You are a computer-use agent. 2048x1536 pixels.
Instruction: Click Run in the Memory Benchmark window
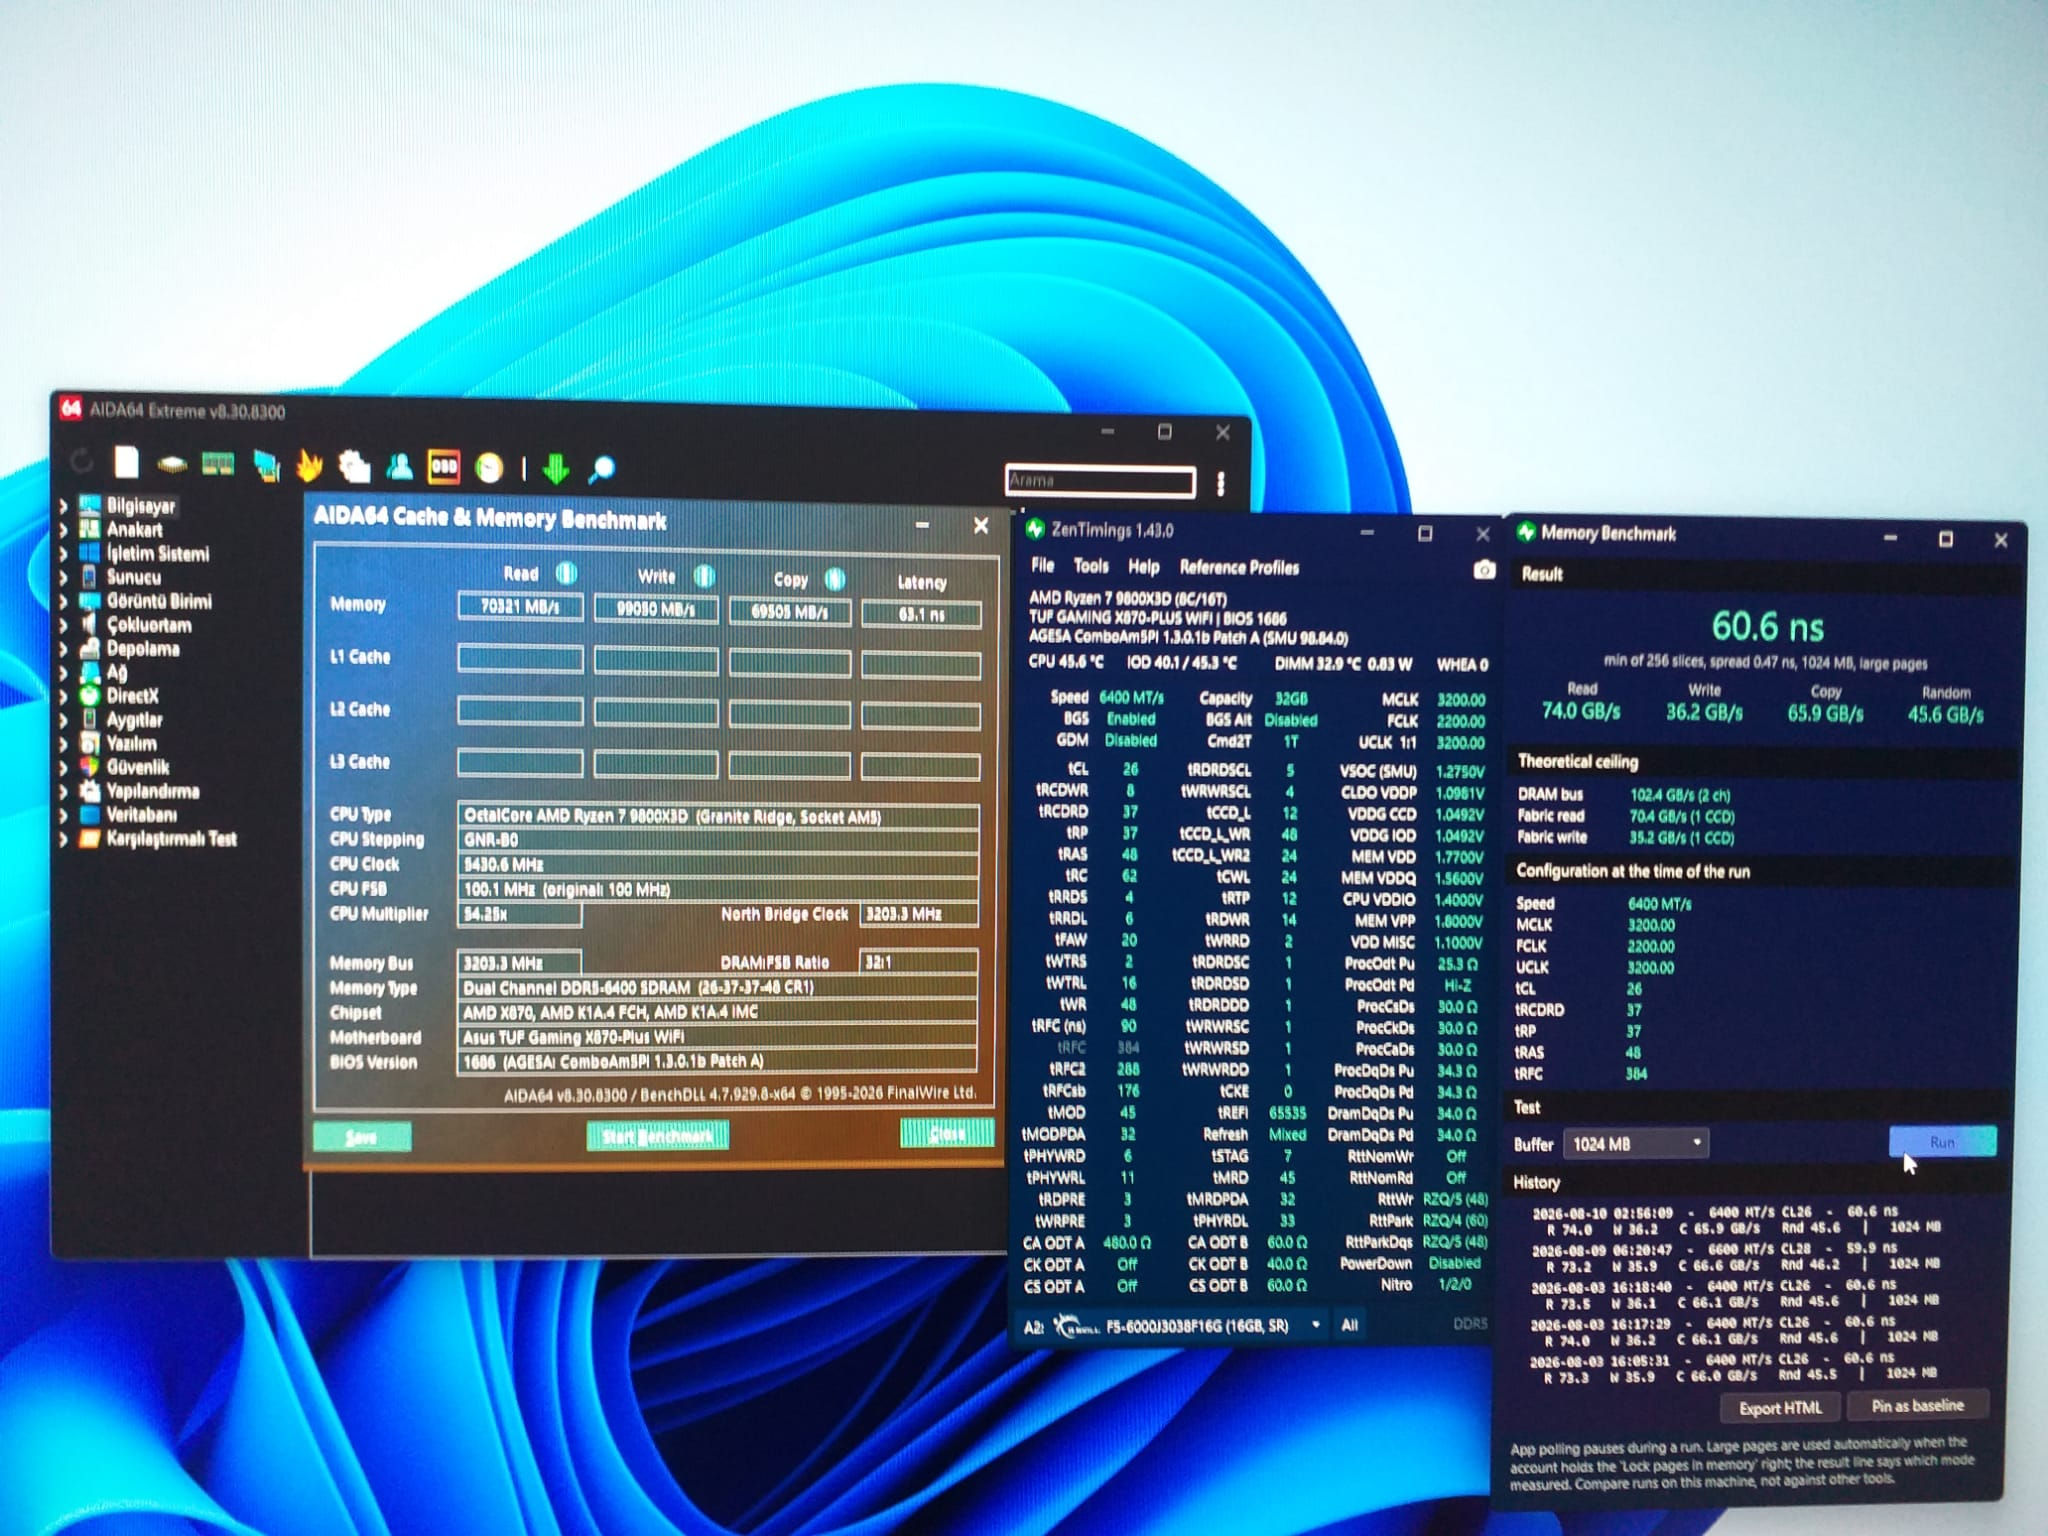(x=1942, y=1142)
